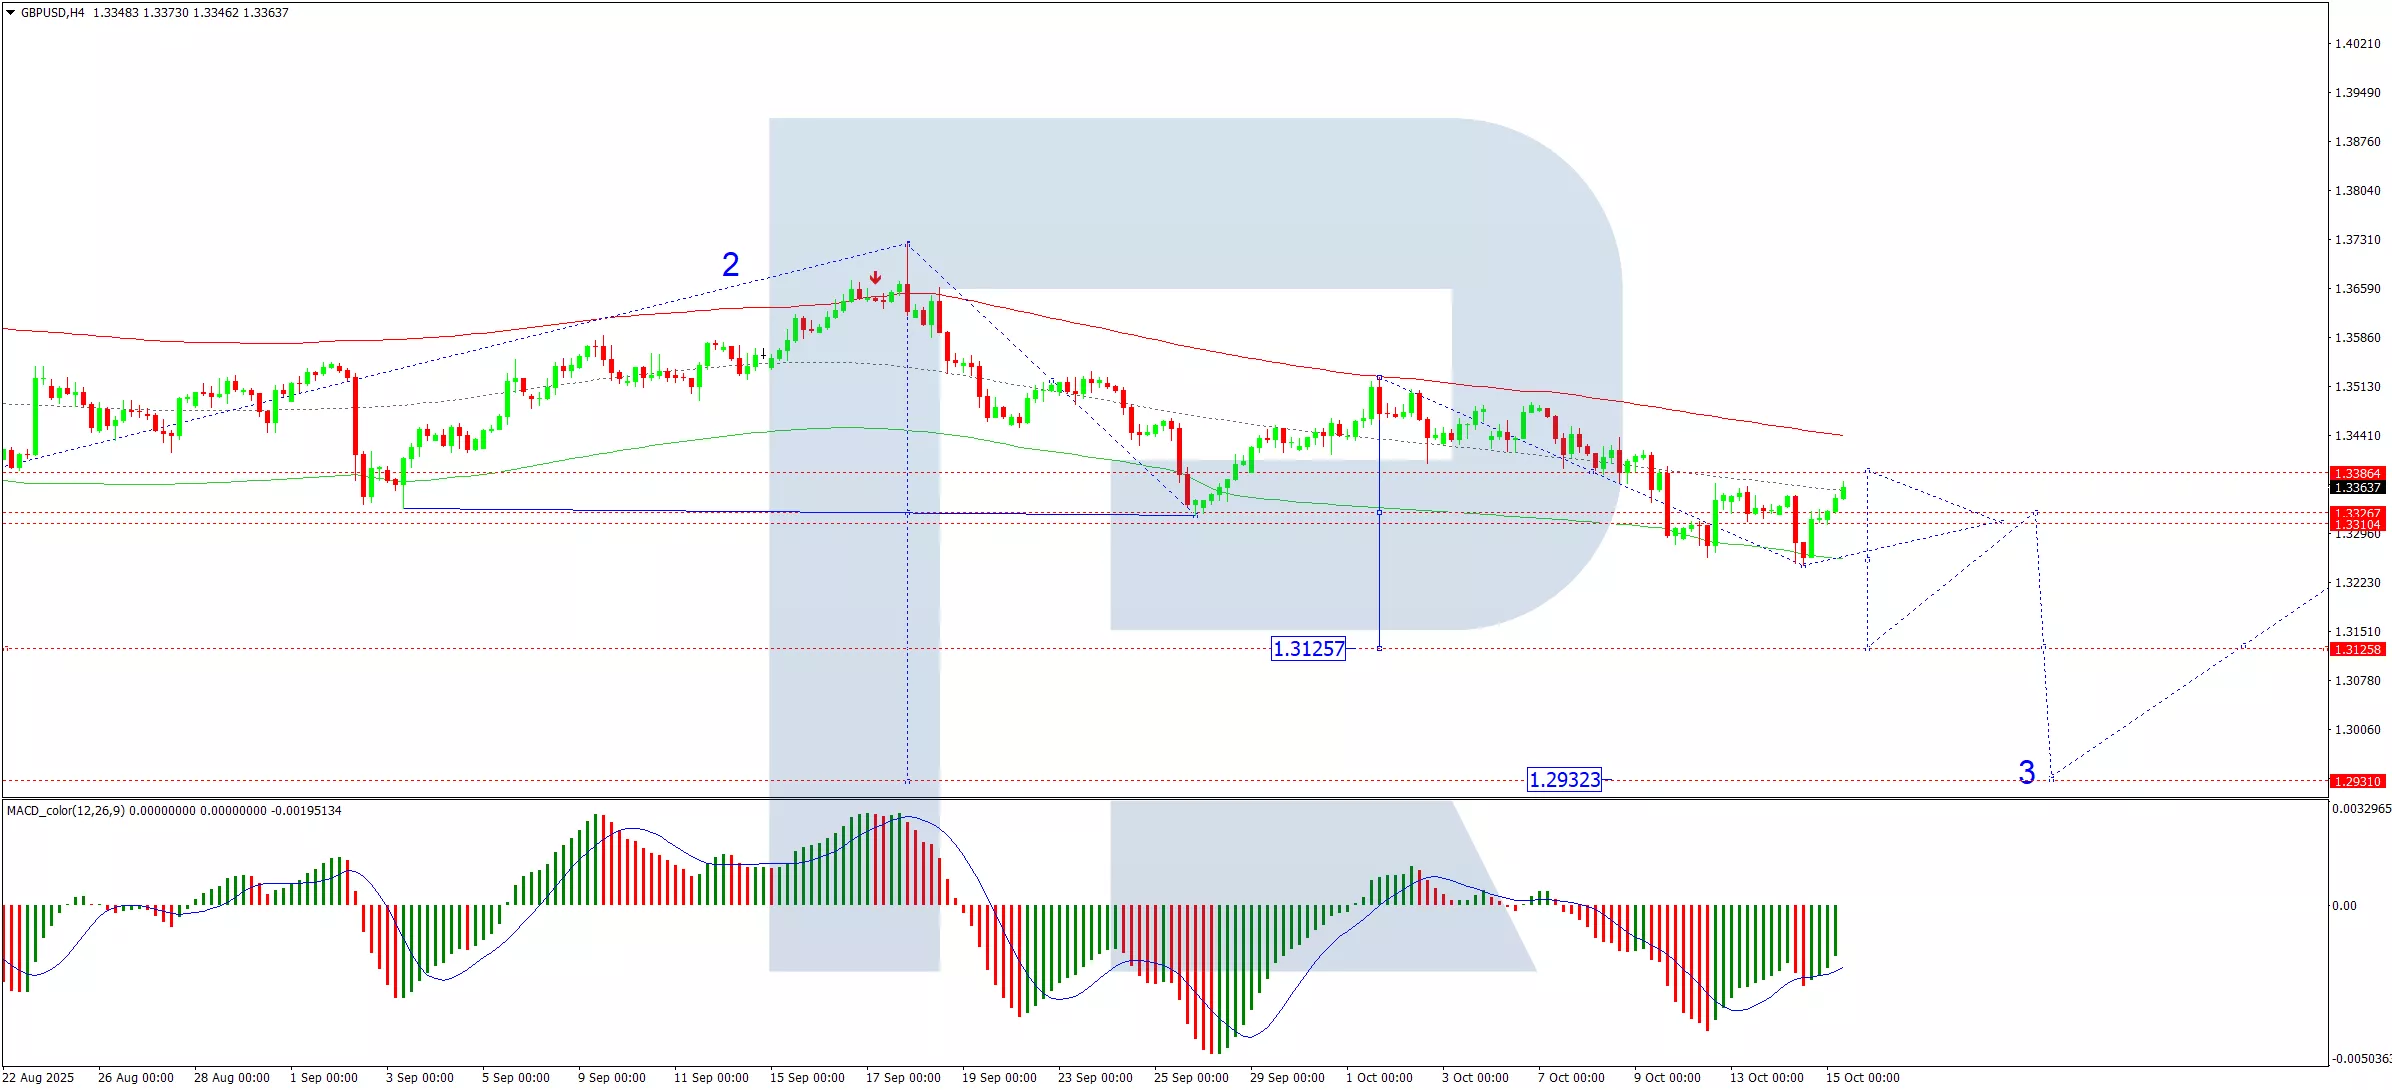2392x1090 pixels.
Task: Click the red 1.33864 price axis tag
Action: (x=2357, y=473)
